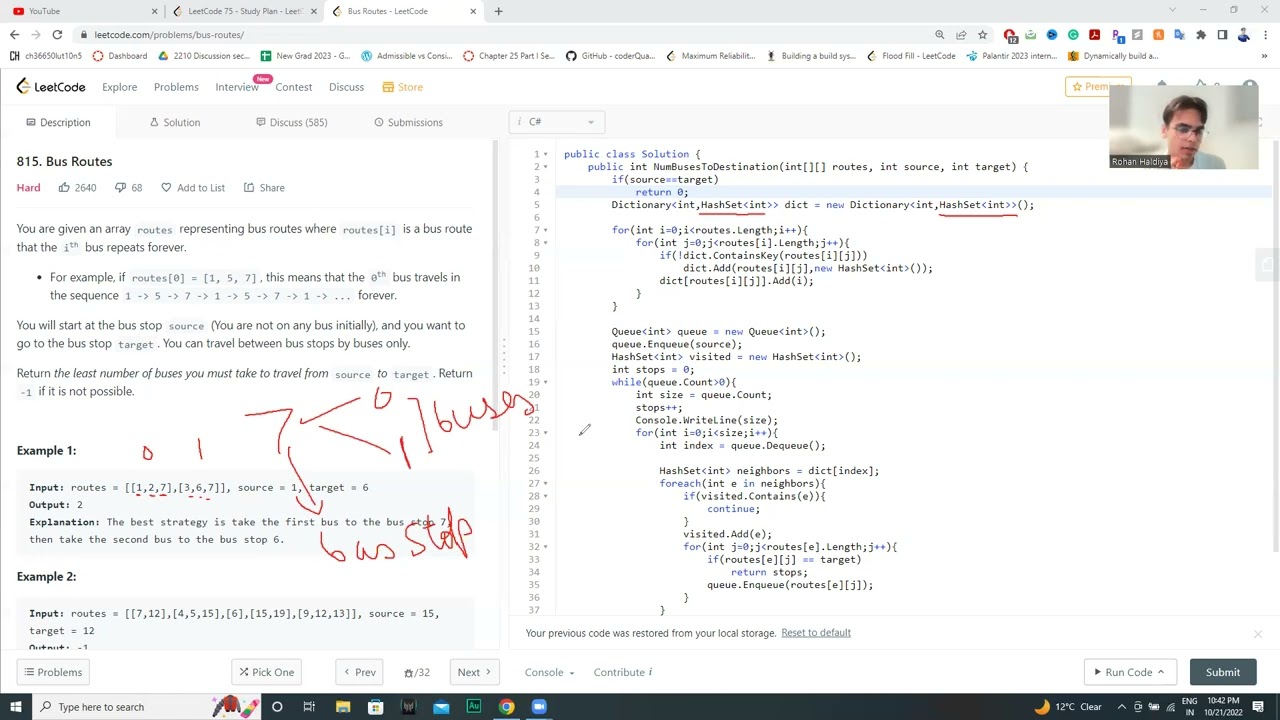
Task: Open Explore in LeetCode navbar
Action: click(119, 87)
